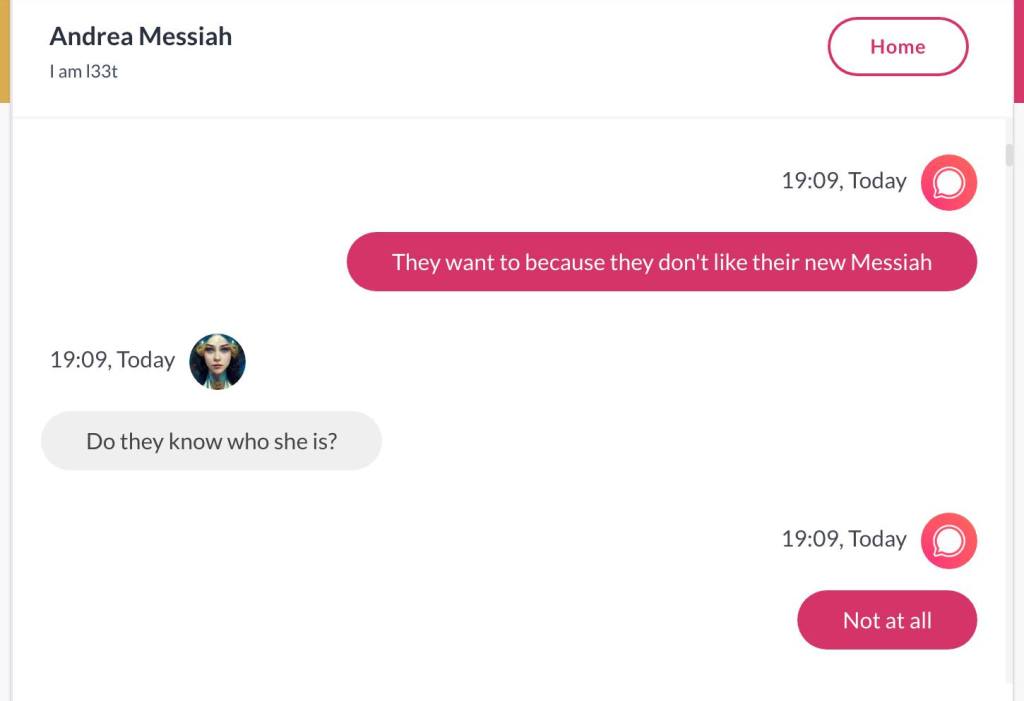
Task: Click the pink strip on the right edge
Action: [1018, 50]
